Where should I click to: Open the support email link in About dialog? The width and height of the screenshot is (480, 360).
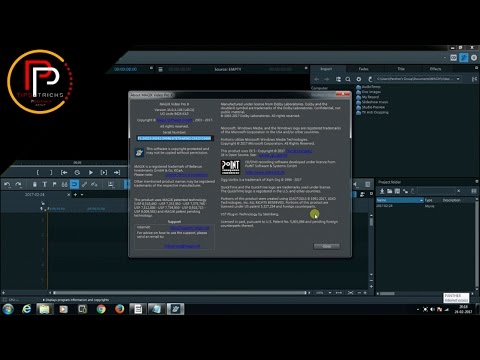pos(182,246)
